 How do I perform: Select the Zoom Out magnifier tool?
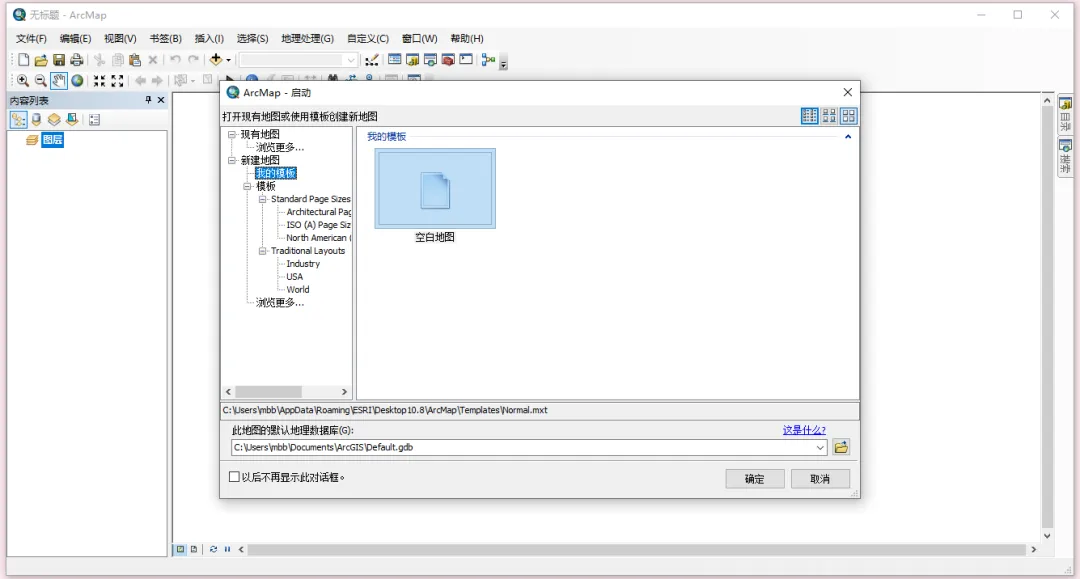pos(41,81)
